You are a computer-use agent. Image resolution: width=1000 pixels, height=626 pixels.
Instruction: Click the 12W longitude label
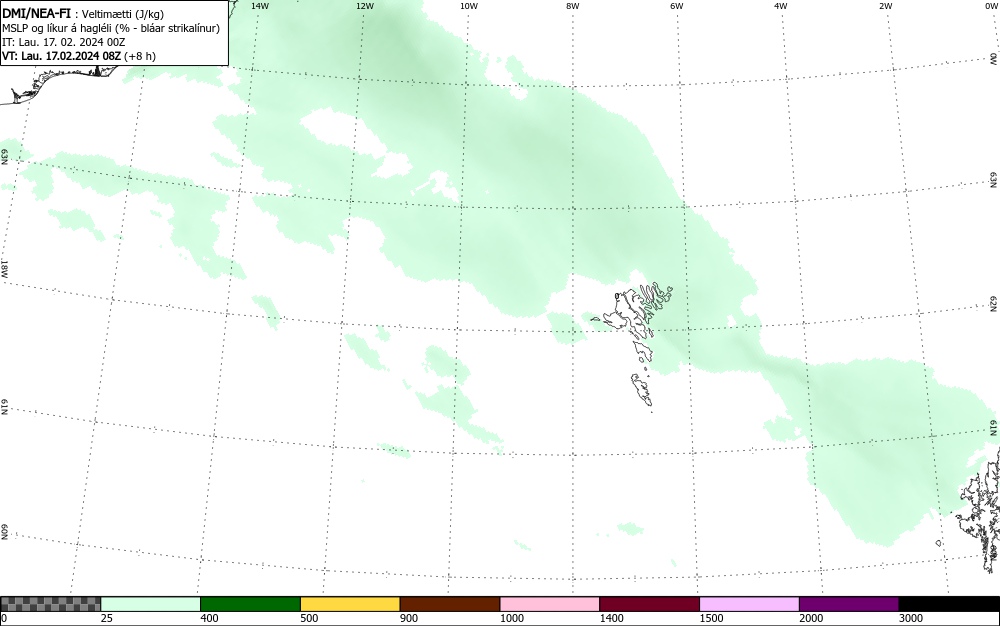click(x=365, y=6)
